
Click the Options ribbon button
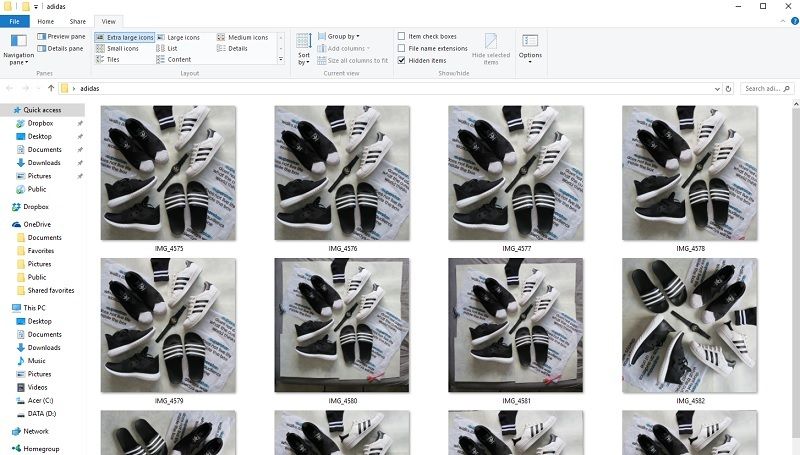pyautogui.click(x=530, y=49)
